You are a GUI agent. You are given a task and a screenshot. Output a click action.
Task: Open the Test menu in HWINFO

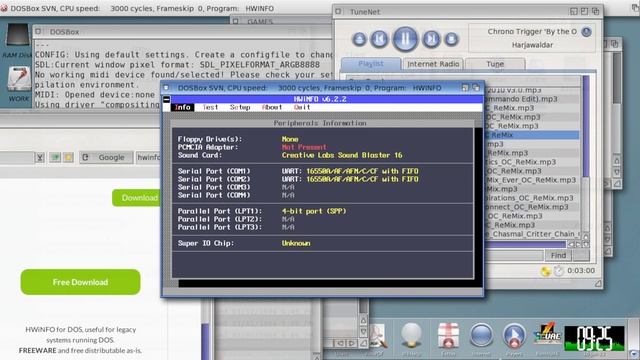(210, 107)
